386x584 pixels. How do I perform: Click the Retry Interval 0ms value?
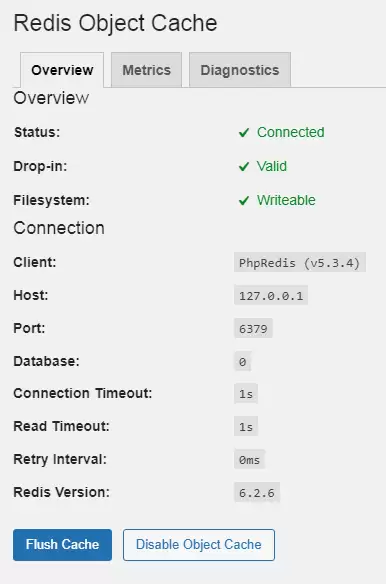[x=249, y=460]
